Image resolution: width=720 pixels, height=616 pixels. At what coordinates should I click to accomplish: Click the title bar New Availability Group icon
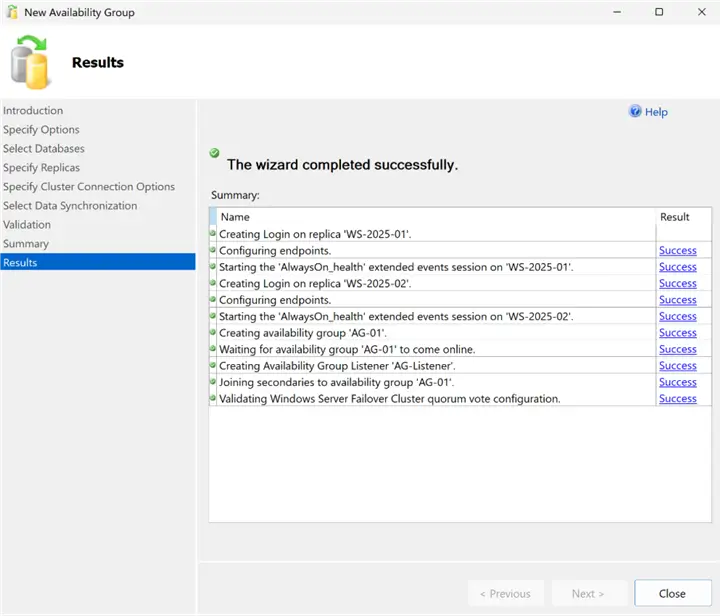tap(12, 12)
